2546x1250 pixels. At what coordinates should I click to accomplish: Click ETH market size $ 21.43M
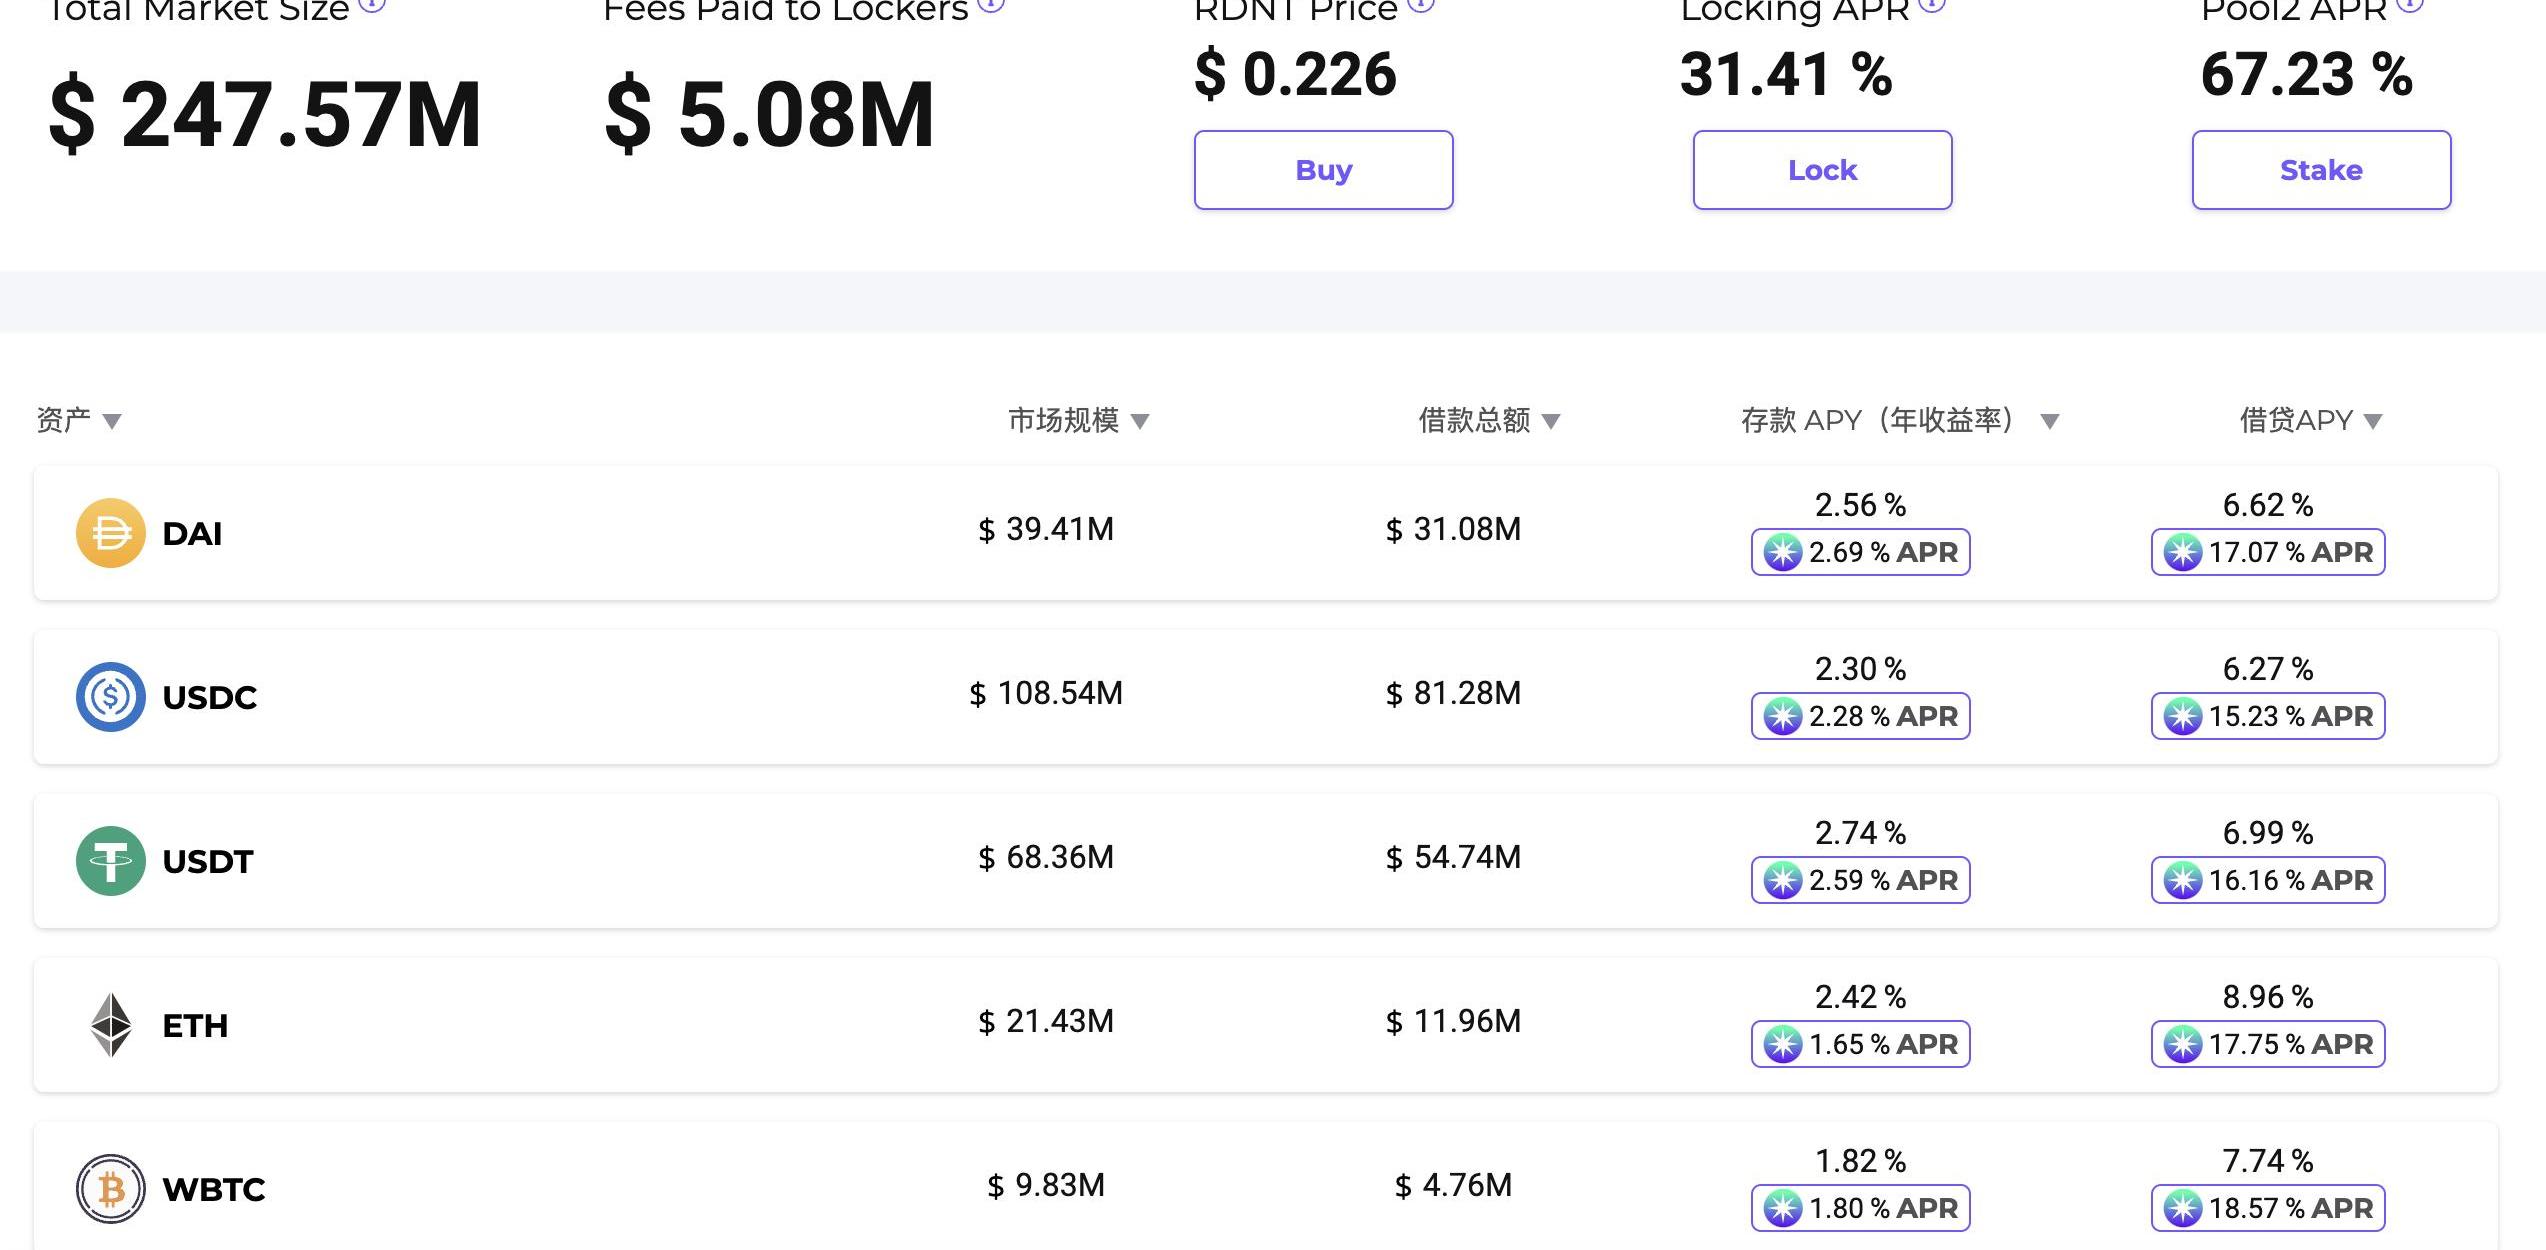pos(1046,1021)
